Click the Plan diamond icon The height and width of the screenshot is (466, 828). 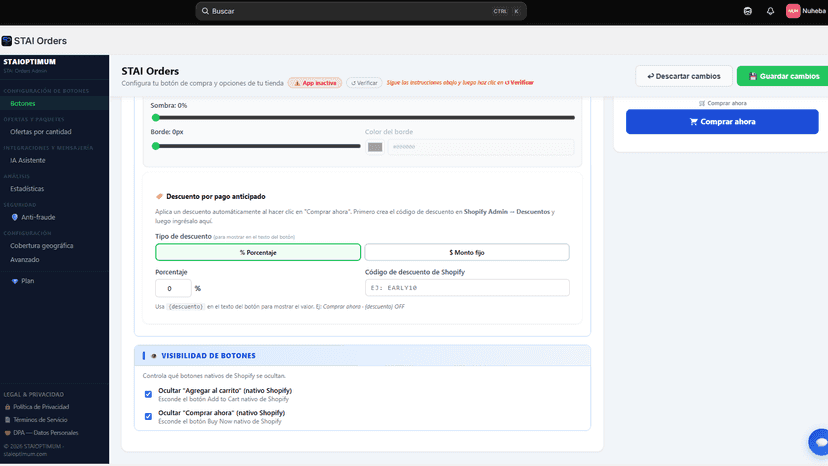click(x=15, y=281)
